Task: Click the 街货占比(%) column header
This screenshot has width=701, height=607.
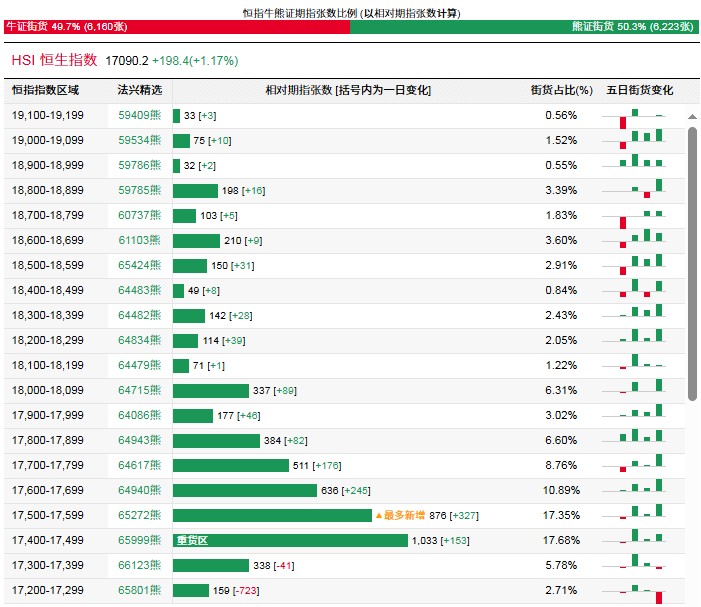Action: click(562, 90)
